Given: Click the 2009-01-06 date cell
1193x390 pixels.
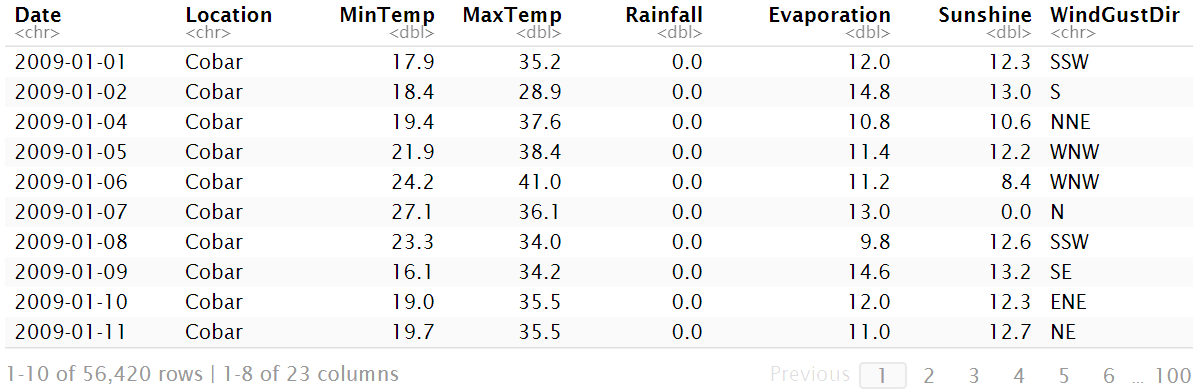Looking at the screenshot, I should coord(71,182).
